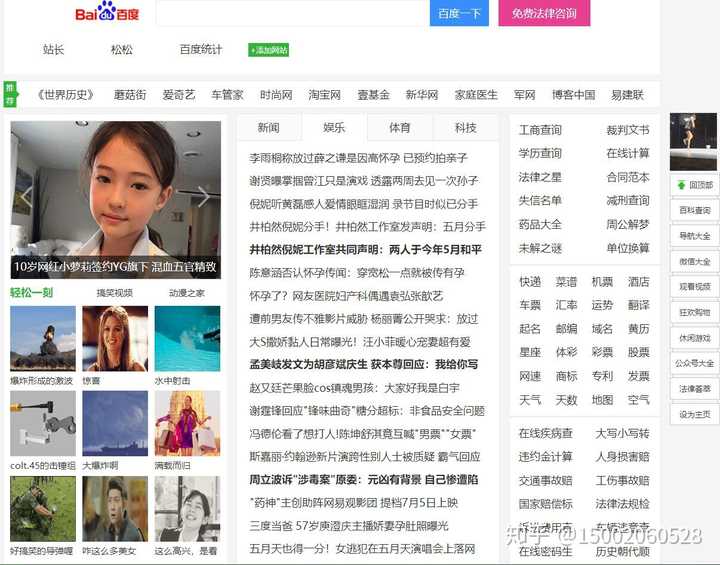Click the pink 免费法律咨询 button
Image resolution: width=720 pixels, height=565 pixels.
pos(544,13)
